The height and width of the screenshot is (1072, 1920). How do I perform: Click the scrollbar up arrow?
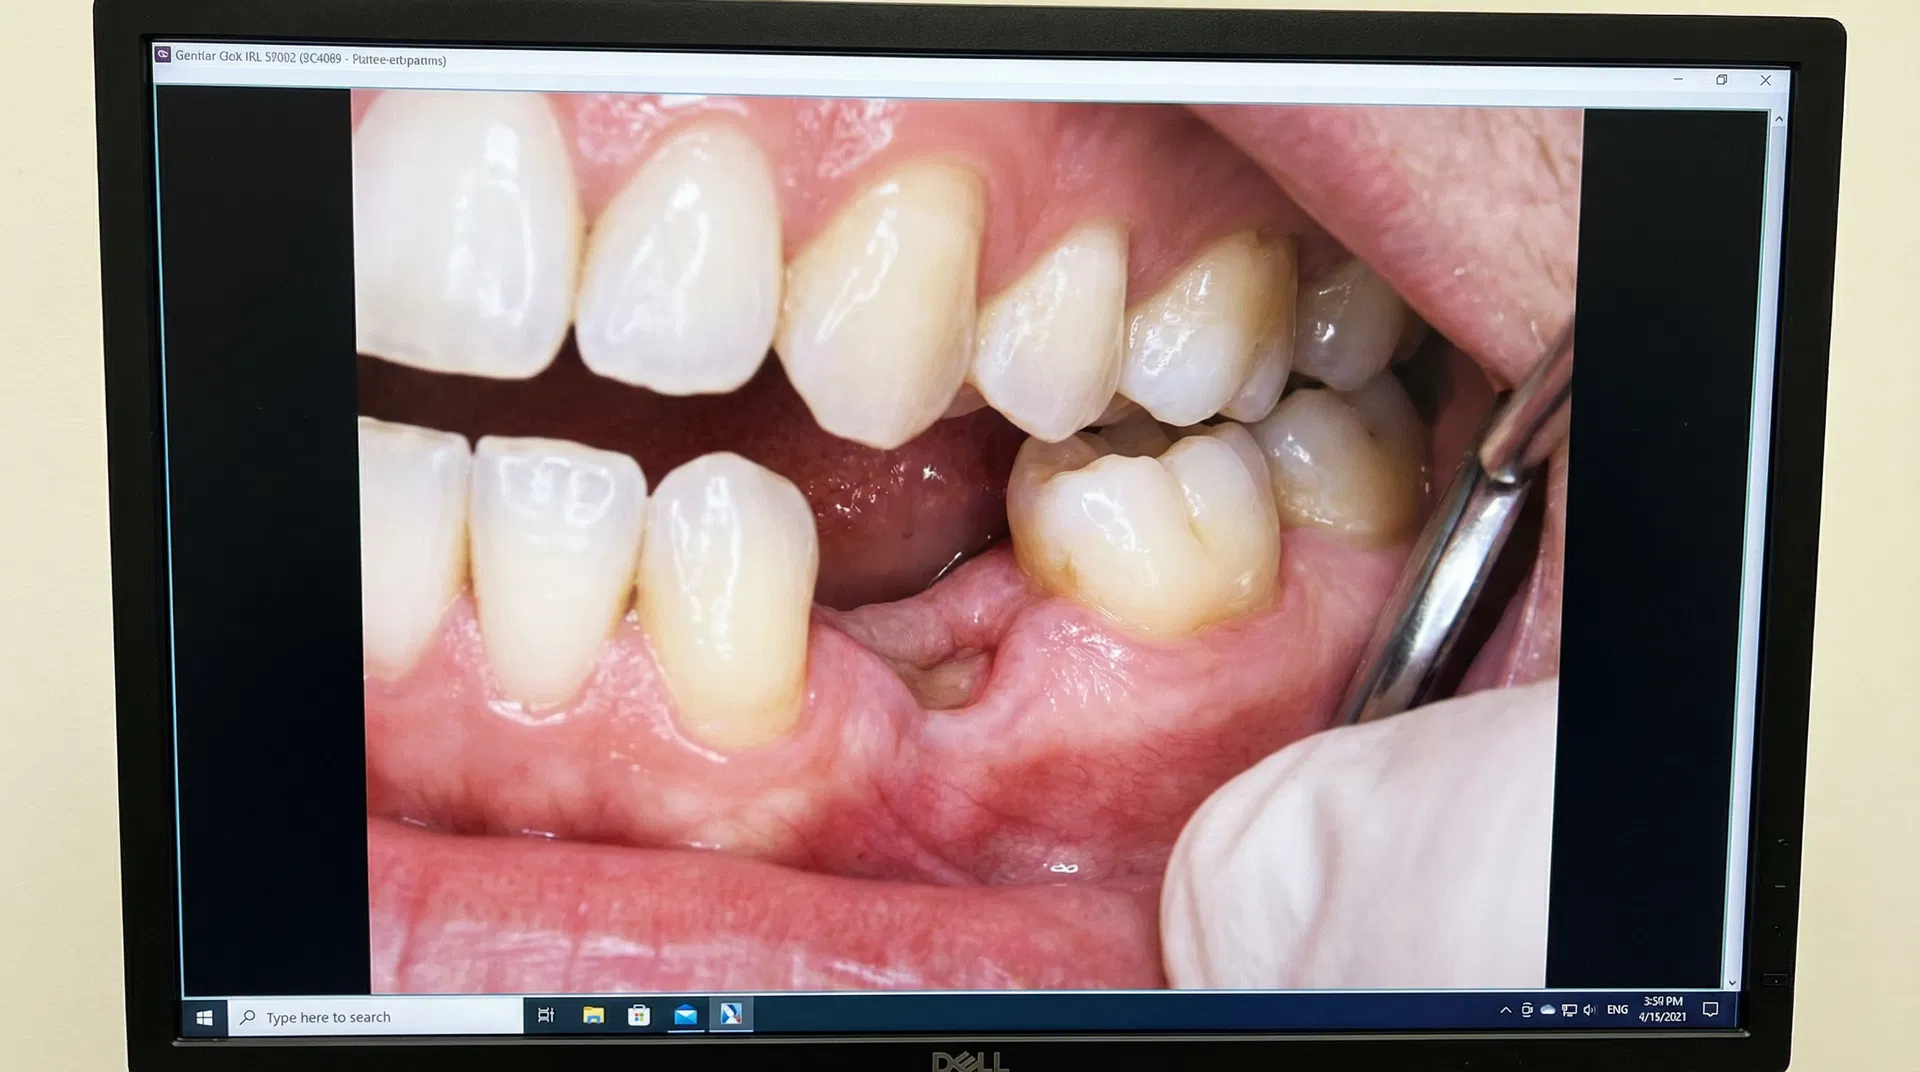coord(1779,117)
